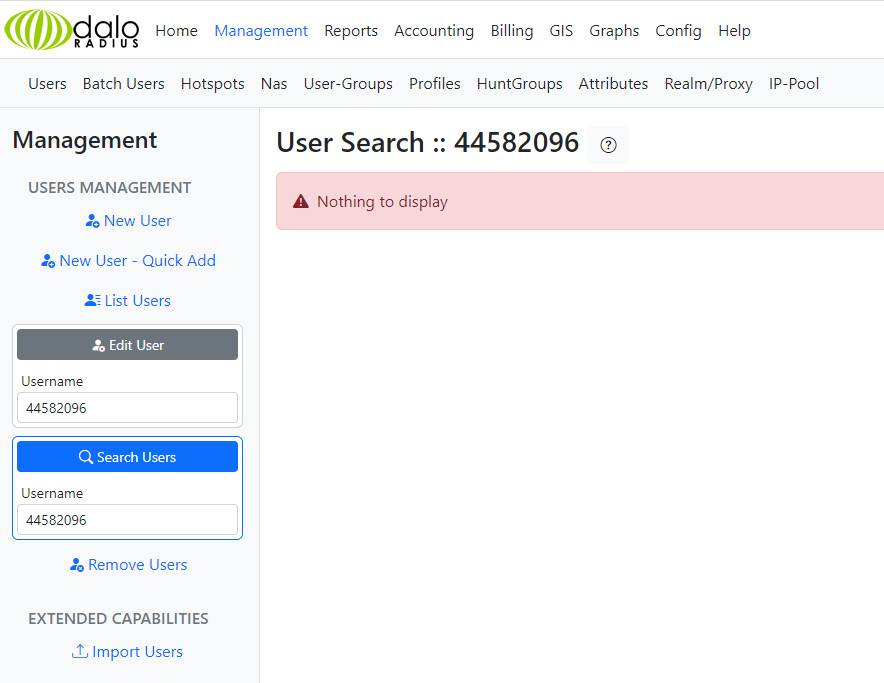Image resolution: width=884 pixels, height=683 pixels.
Task: Open the GIS menu
Action: (561, 30)
